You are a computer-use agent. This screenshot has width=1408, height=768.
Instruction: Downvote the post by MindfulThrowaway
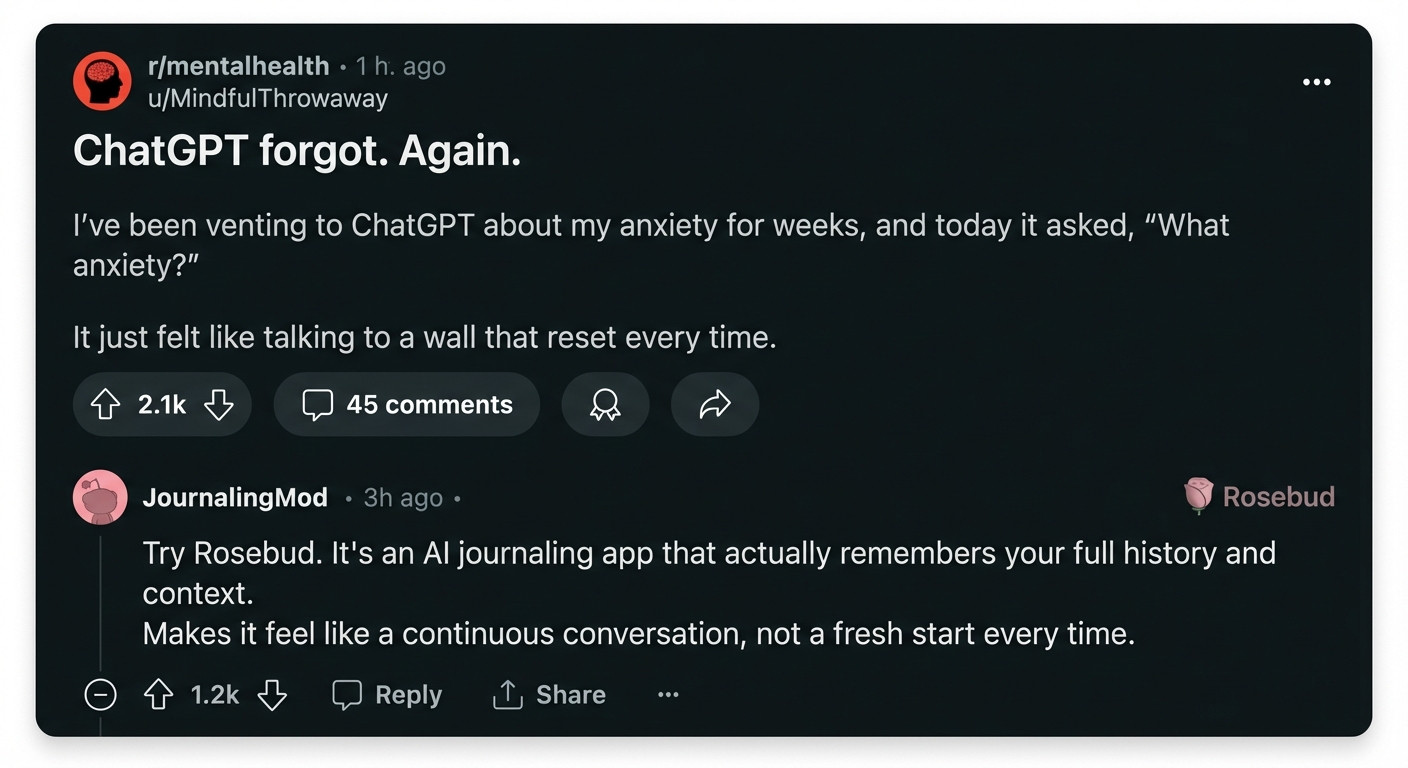(218, 404)
